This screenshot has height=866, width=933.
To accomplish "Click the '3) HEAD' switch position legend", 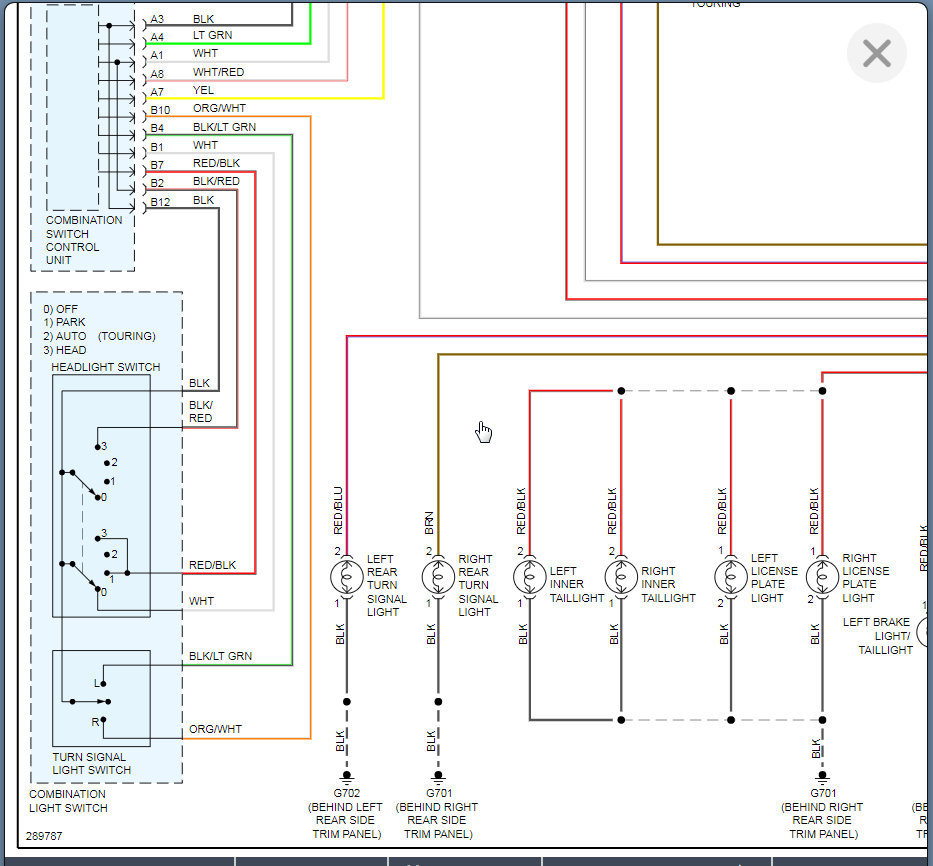I will (65, 350).
